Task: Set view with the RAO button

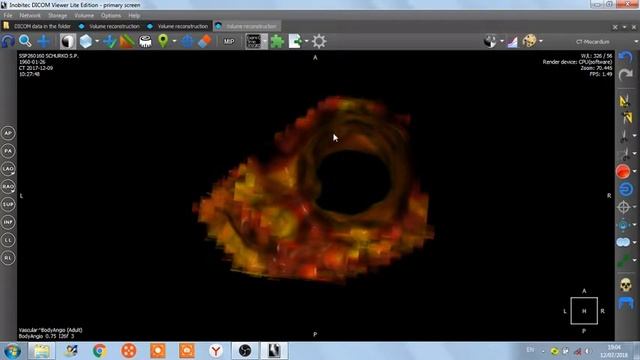Action: [x=8, y=187]
